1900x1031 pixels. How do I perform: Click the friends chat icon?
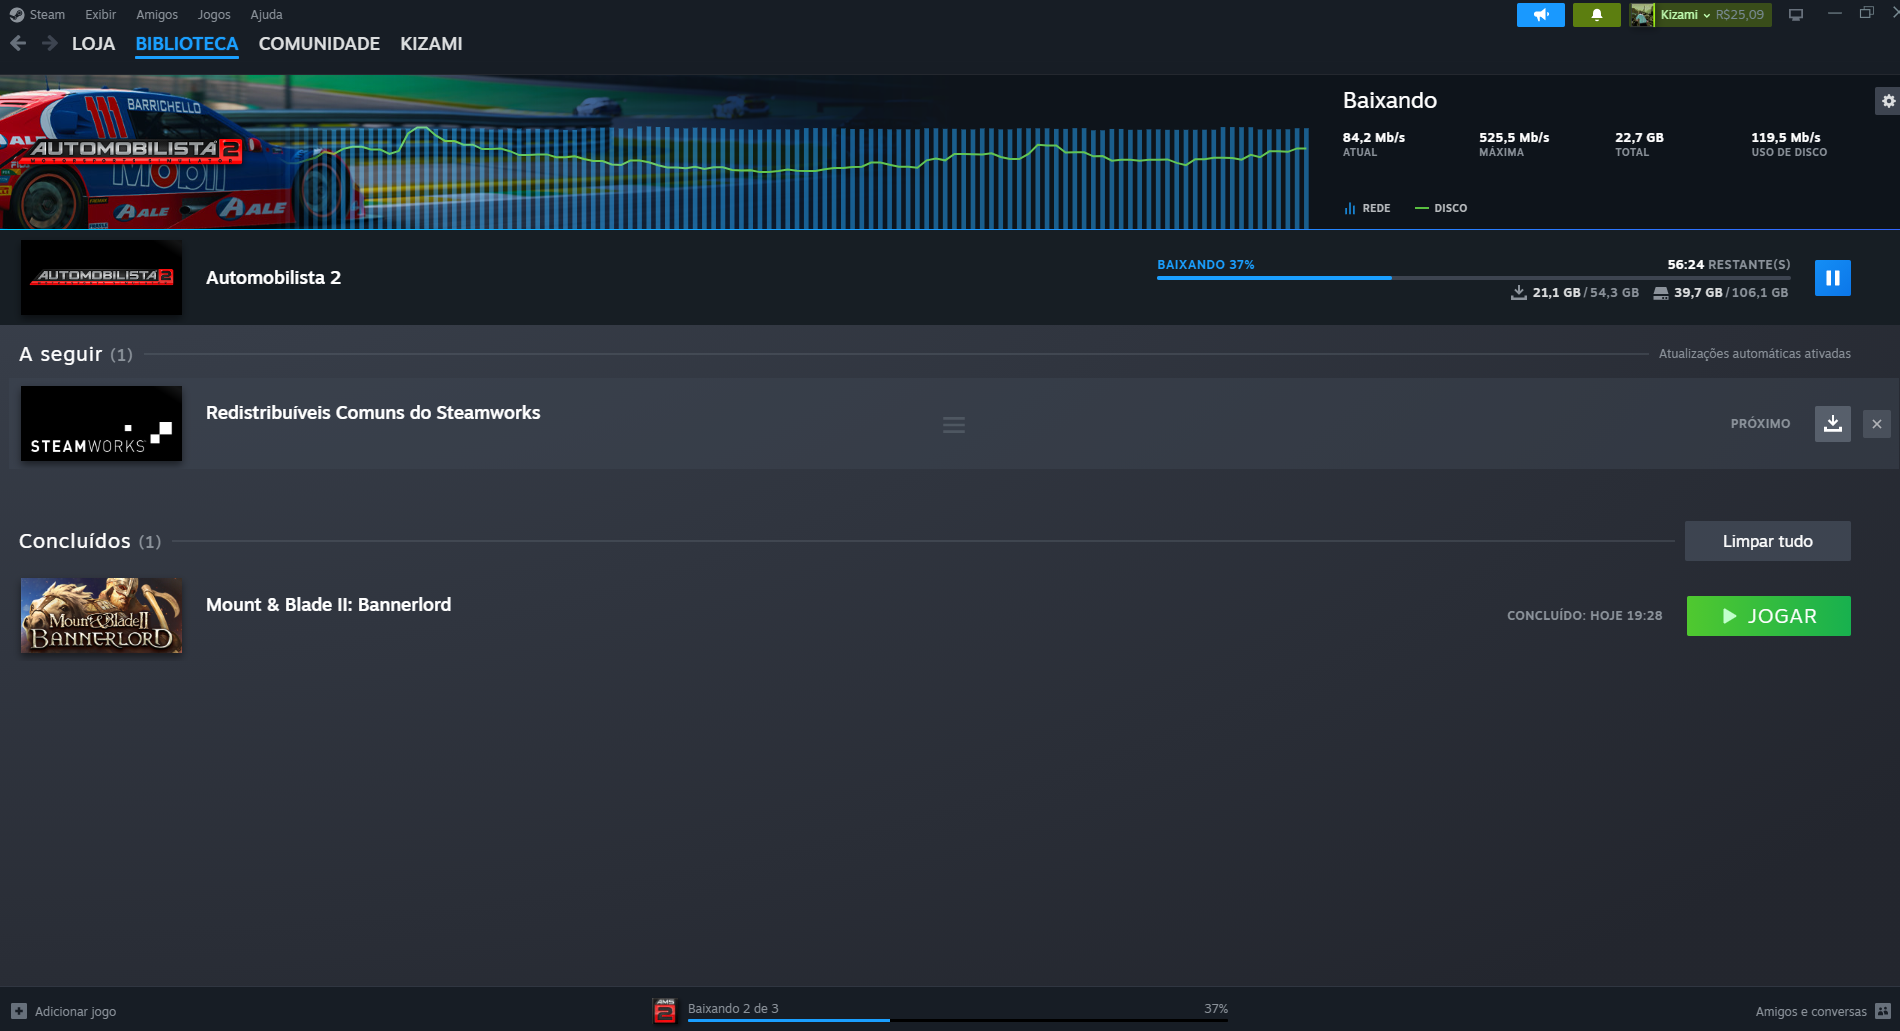coord(1883,1011)
